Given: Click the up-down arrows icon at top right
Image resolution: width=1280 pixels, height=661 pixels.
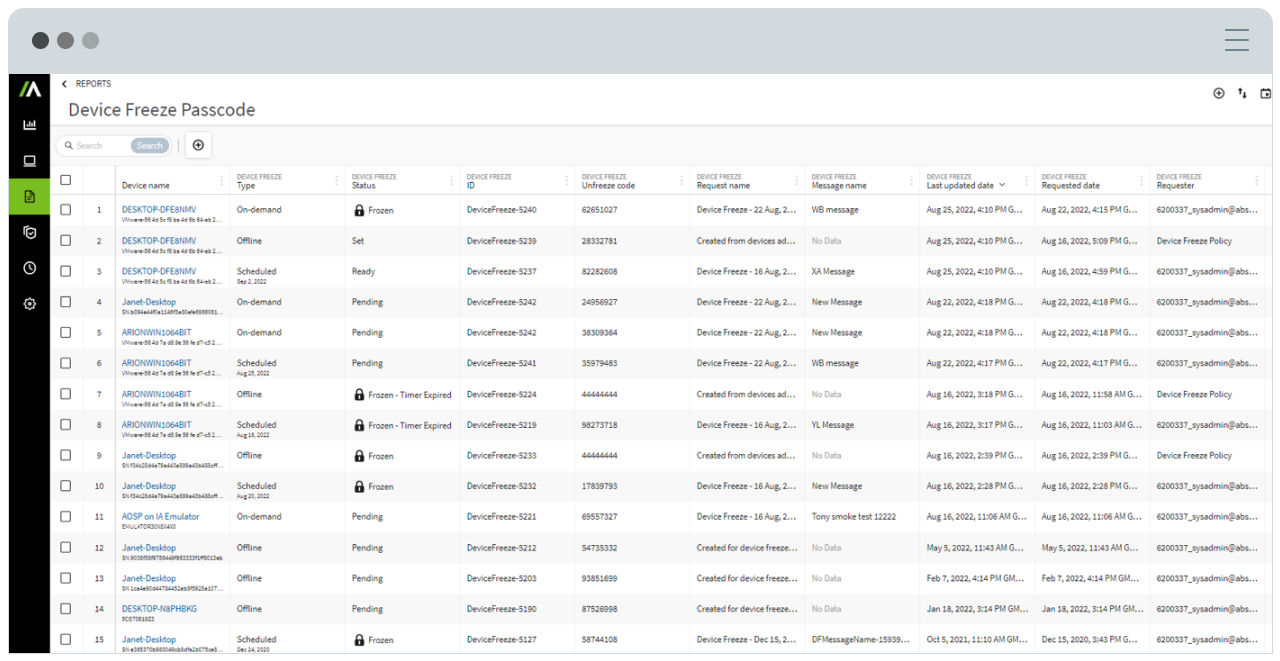Looking at the screenshot, I should point(1242,93).
